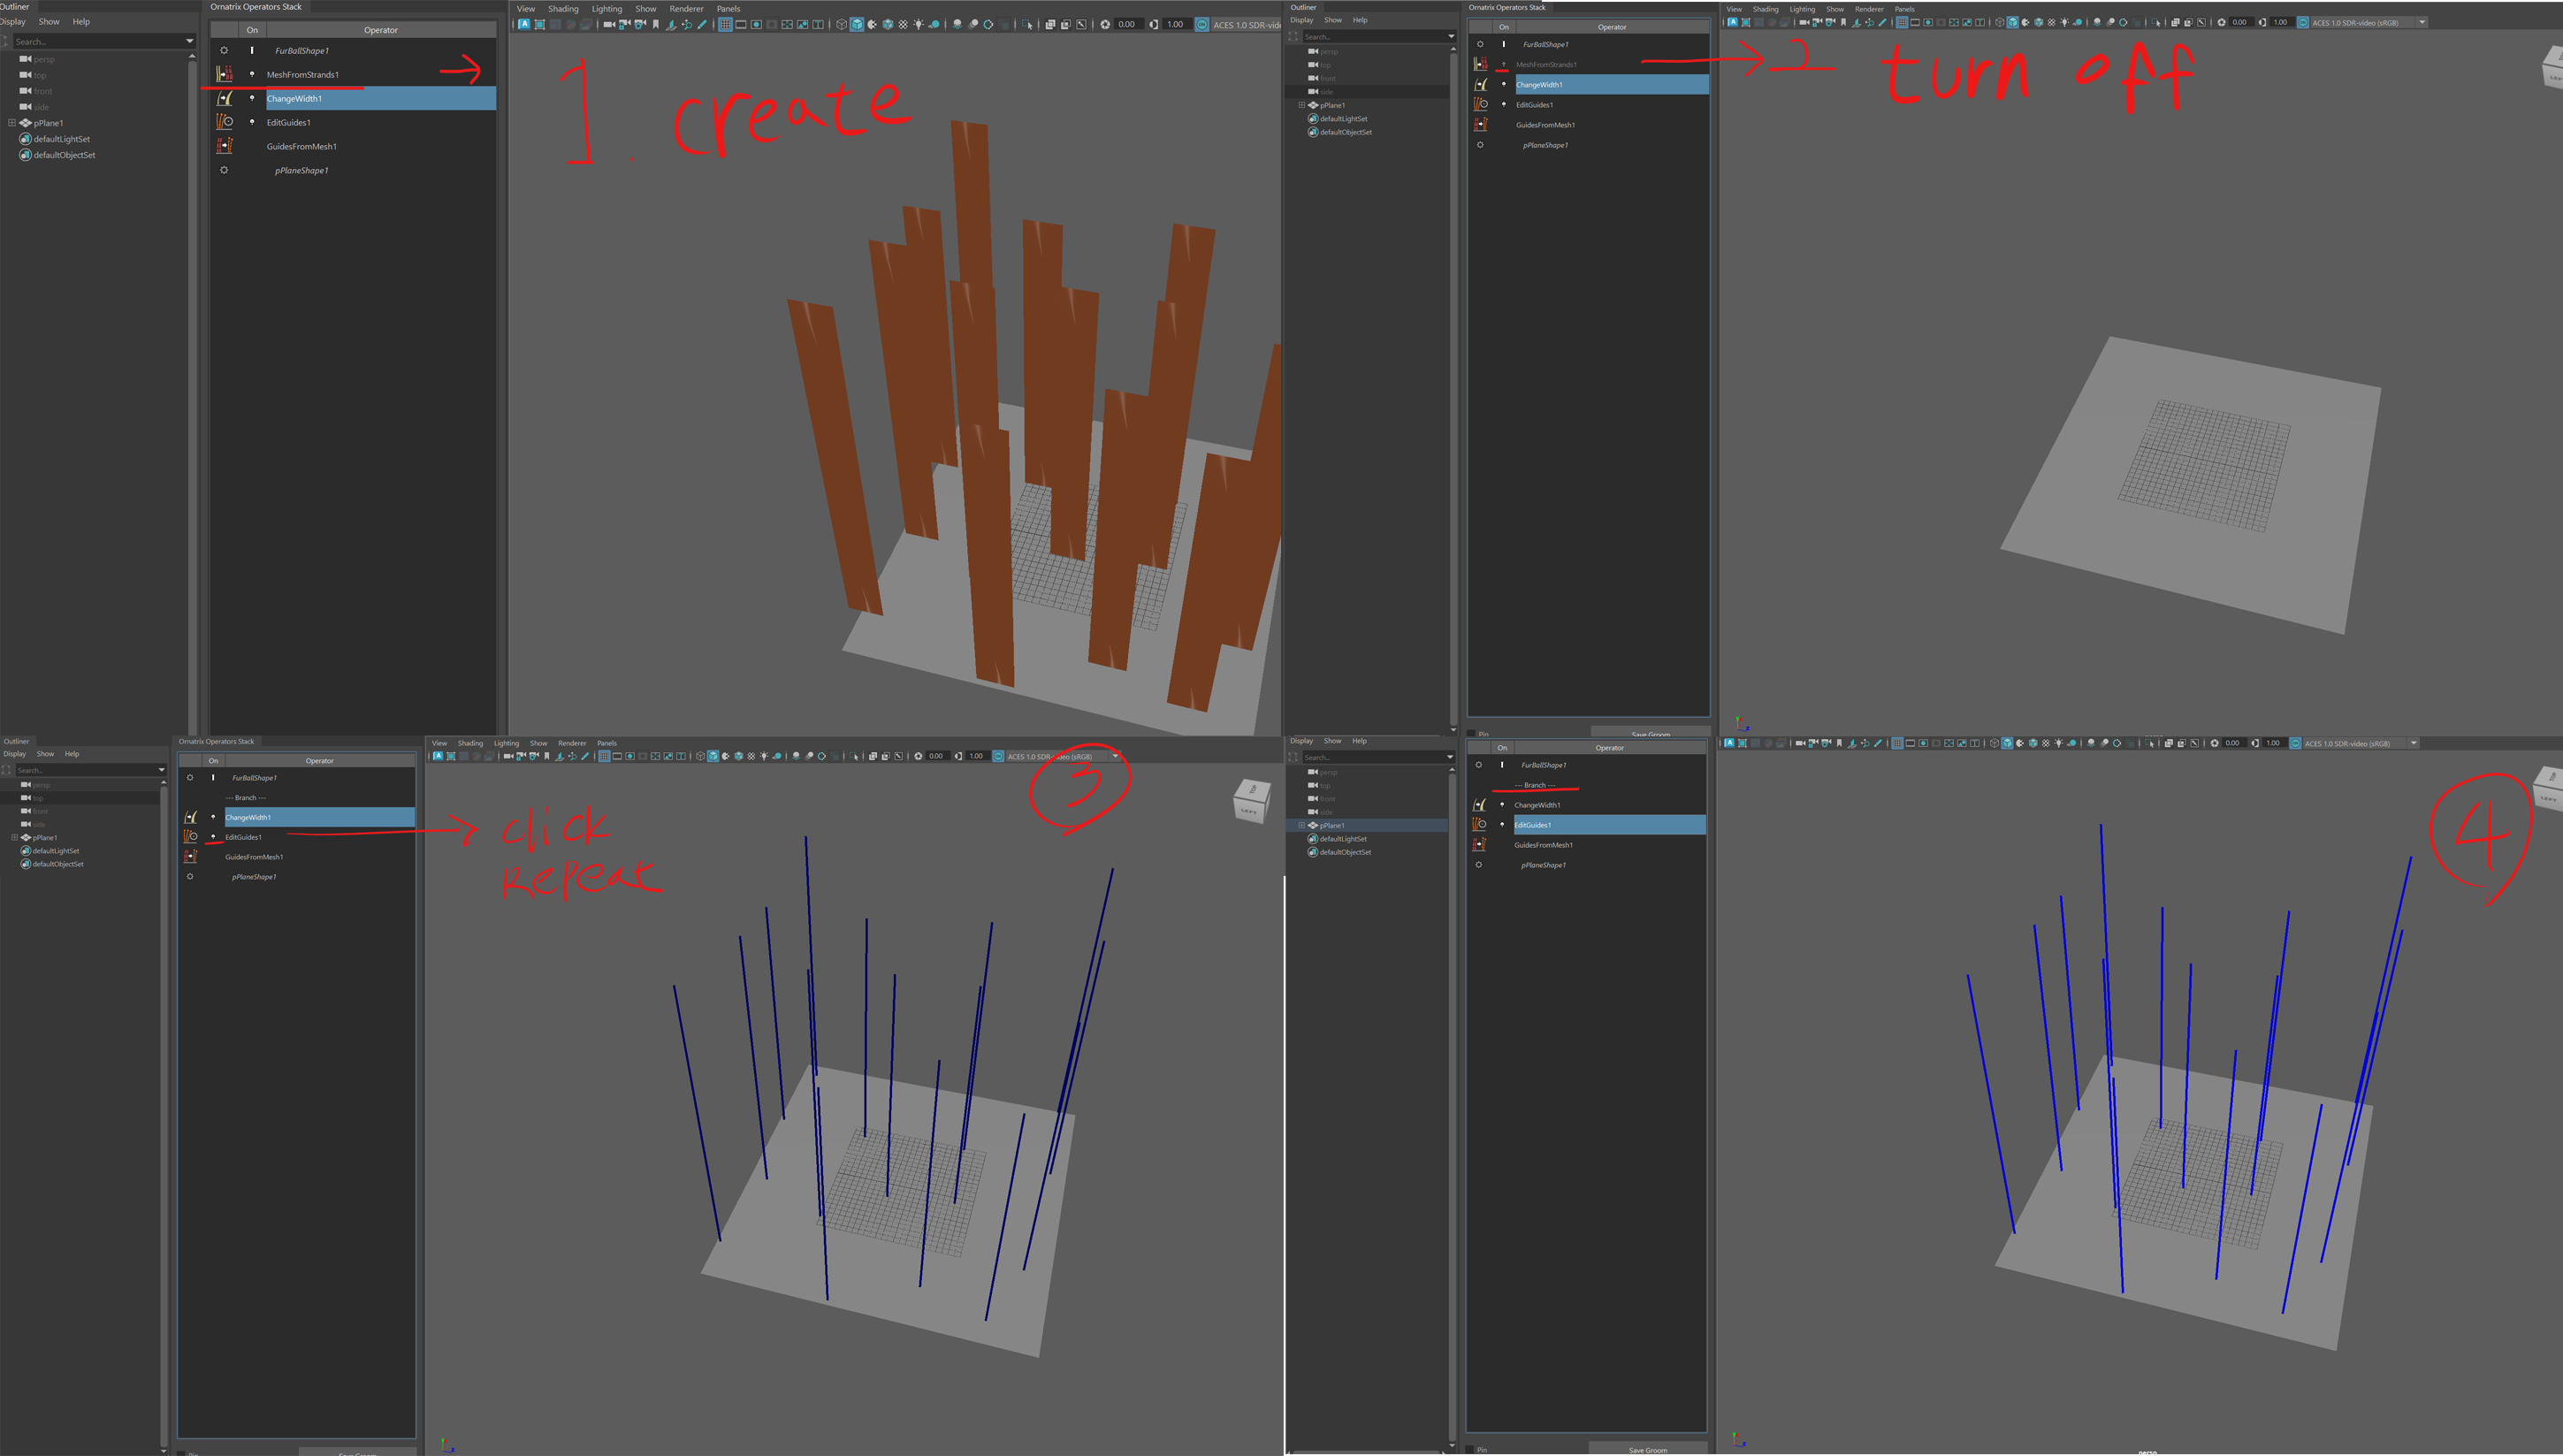The height and width of the screenshot is (1456, 2563).
Task: Click the FurBallShape1 gear icon in the step 1 stack
Action: (x=224, y=50)
